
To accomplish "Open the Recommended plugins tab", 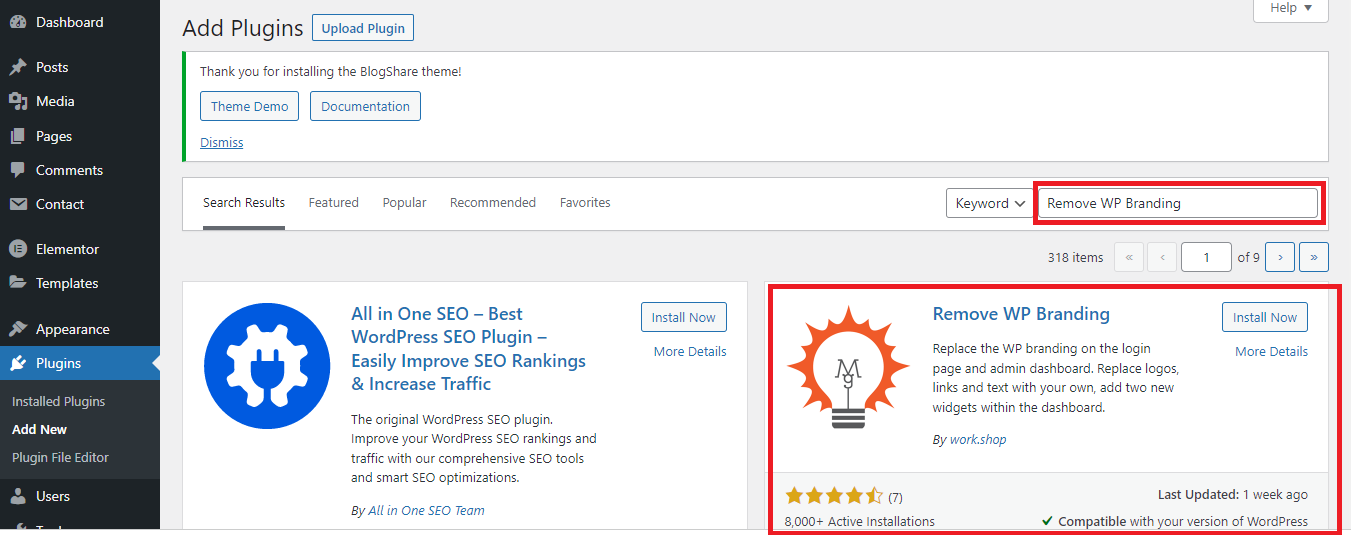I will pyautogui.click(x=493, y=202).
